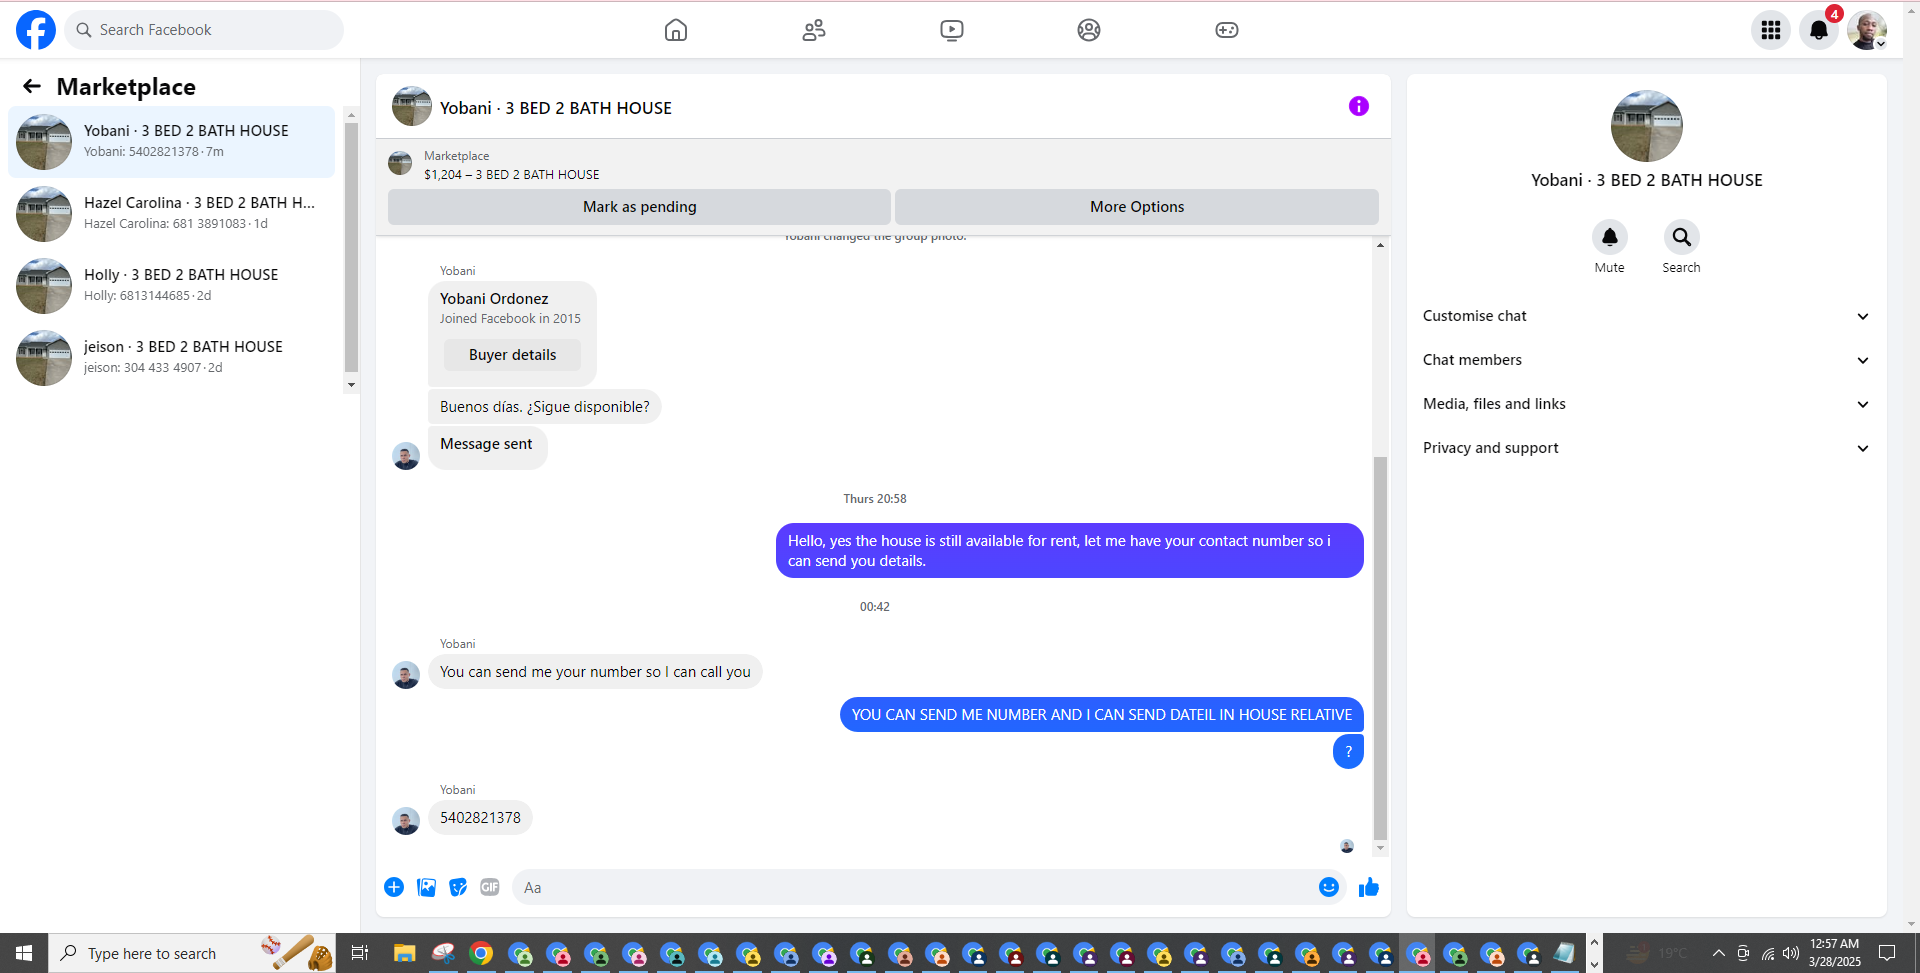Expand the Customise chat section
Viewport: 1920px width, 973px height.
tap(1646, 316)
